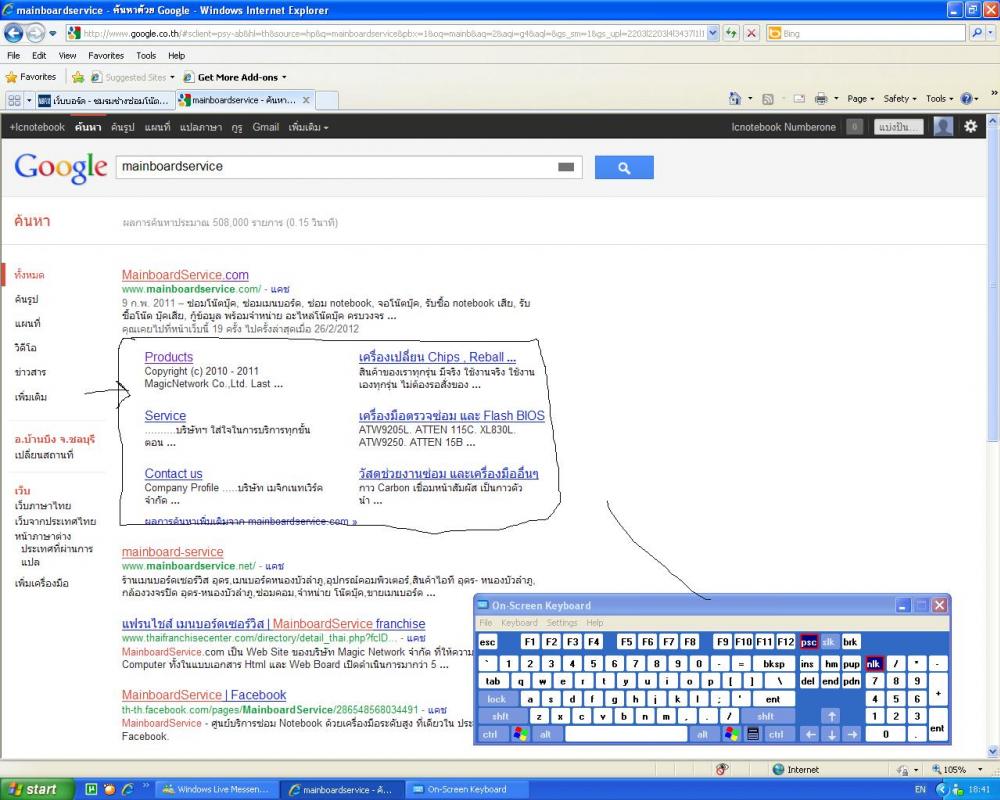
Task: Open the Bing search provider dropdown arrow
Action: (990, 33)
